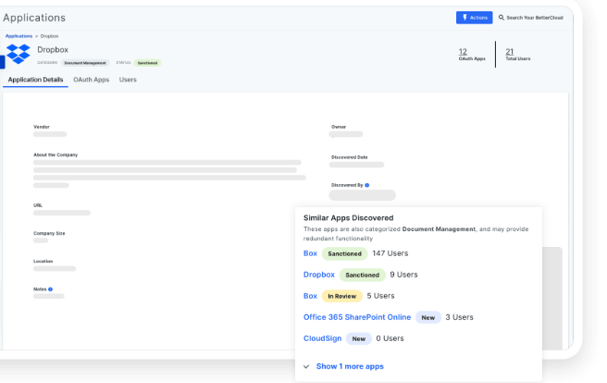Click the blue Actions button
This screenshot has width=607, height=383.
[x=474, y=18]
